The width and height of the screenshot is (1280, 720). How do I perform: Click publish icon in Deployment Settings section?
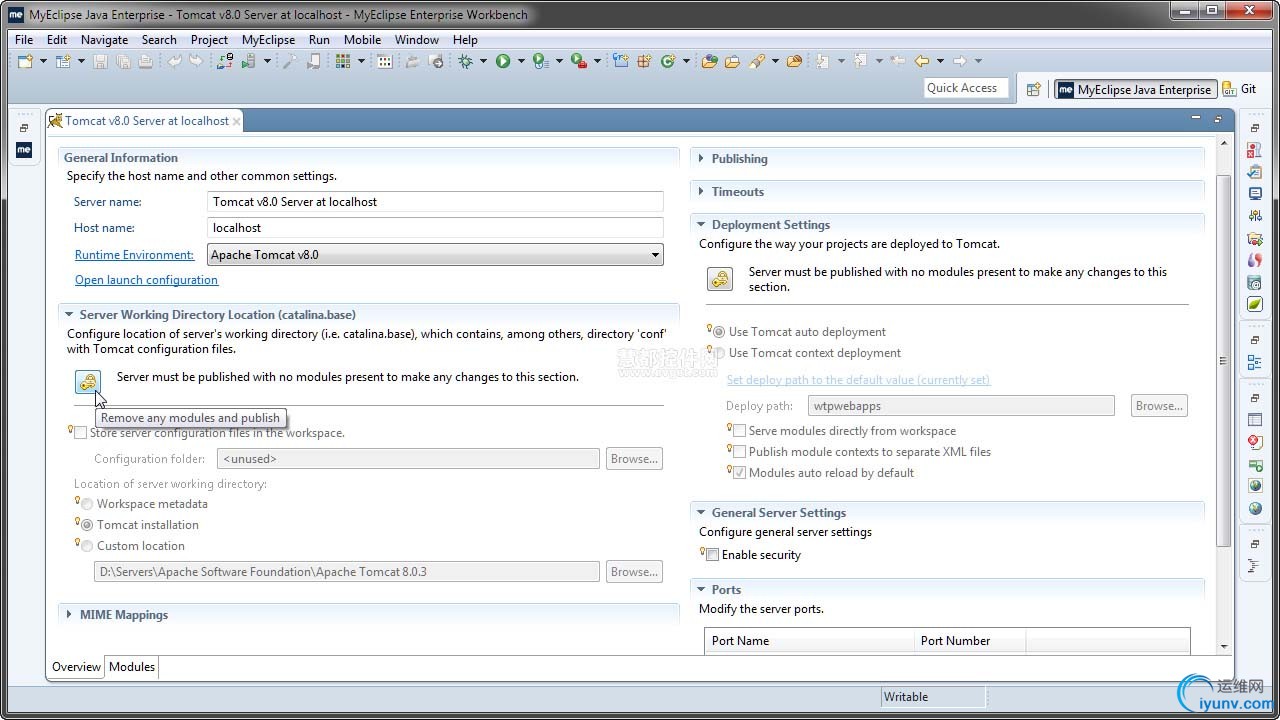[x=720, y=279]
